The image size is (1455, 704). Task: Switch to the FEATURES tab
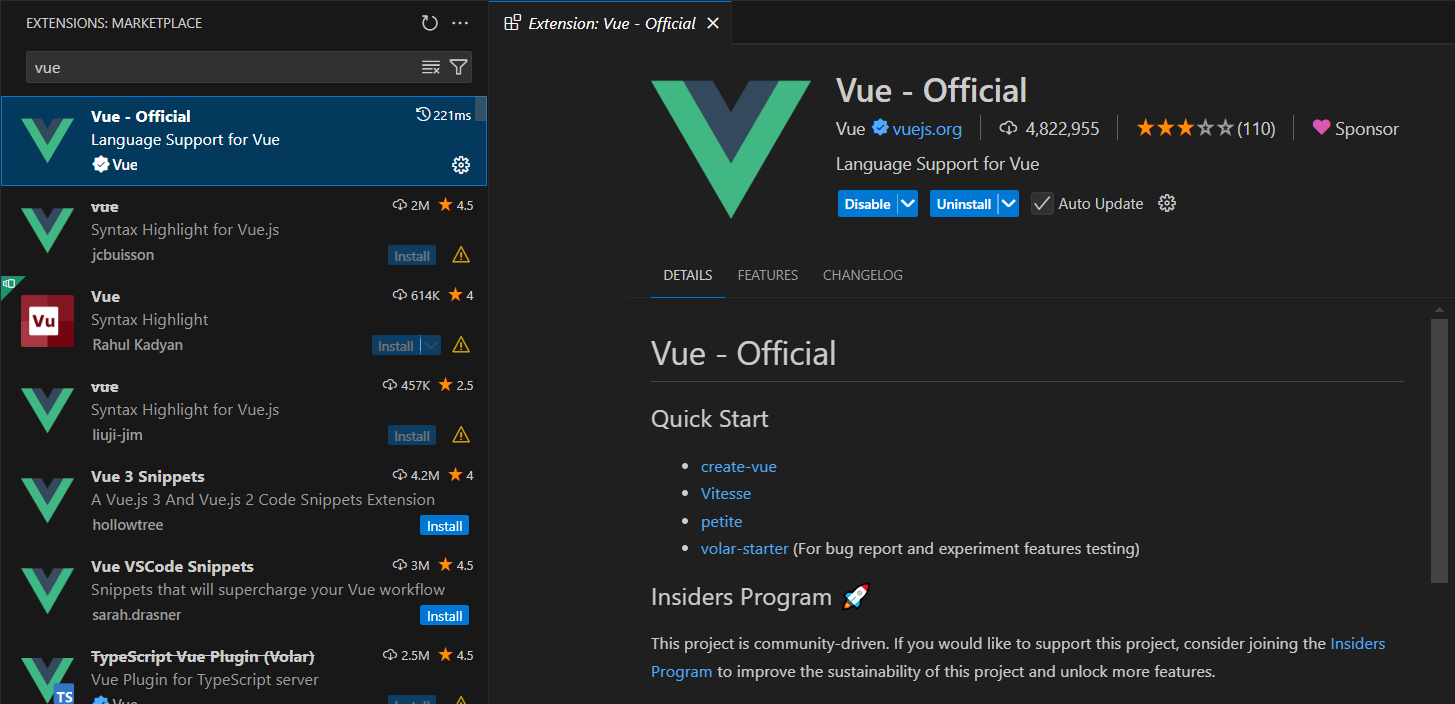(768, 275)
